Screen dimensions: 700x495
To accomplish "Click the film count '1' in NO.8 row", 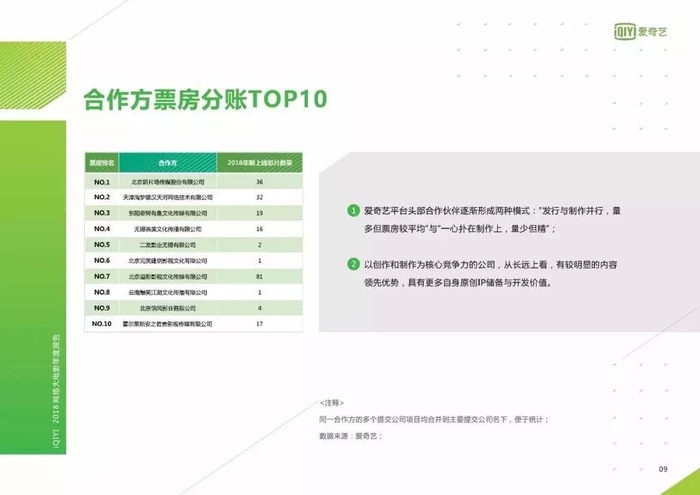I will click(259, 292).
